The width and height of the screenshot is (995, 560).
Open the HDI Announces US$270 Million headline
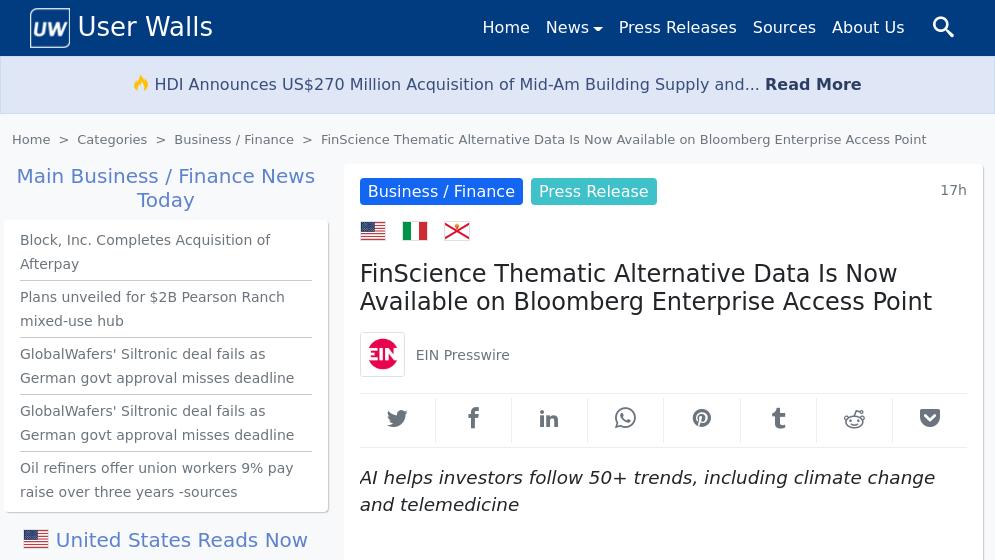coord(457,84)
